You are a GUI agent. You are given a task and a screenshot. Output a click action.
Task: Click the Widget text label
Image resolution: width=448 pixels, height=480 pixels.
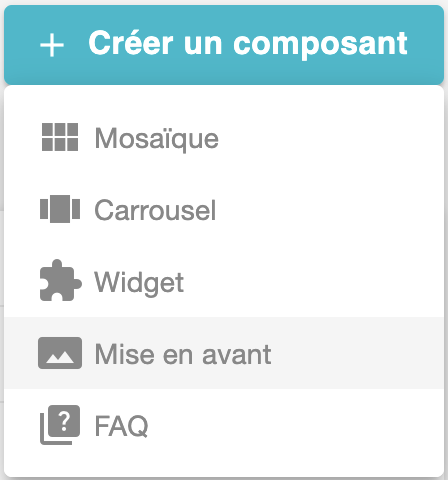[139, 283]
